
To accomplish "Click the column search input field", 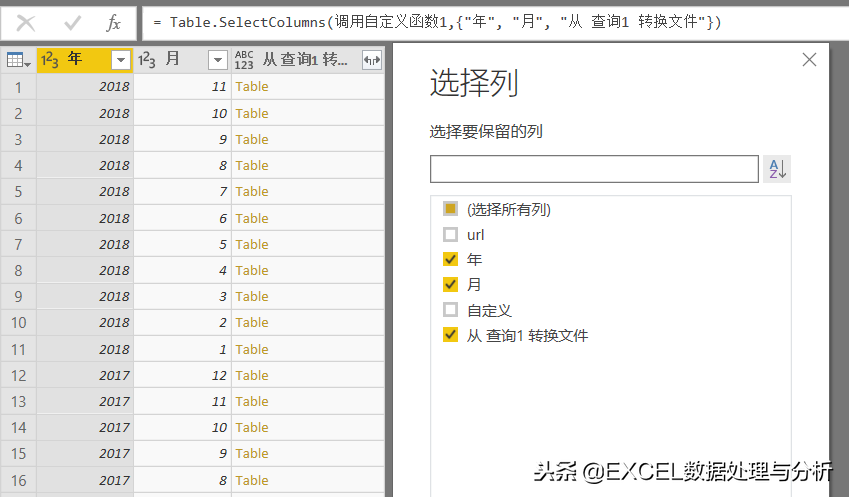I will [594, 169].
